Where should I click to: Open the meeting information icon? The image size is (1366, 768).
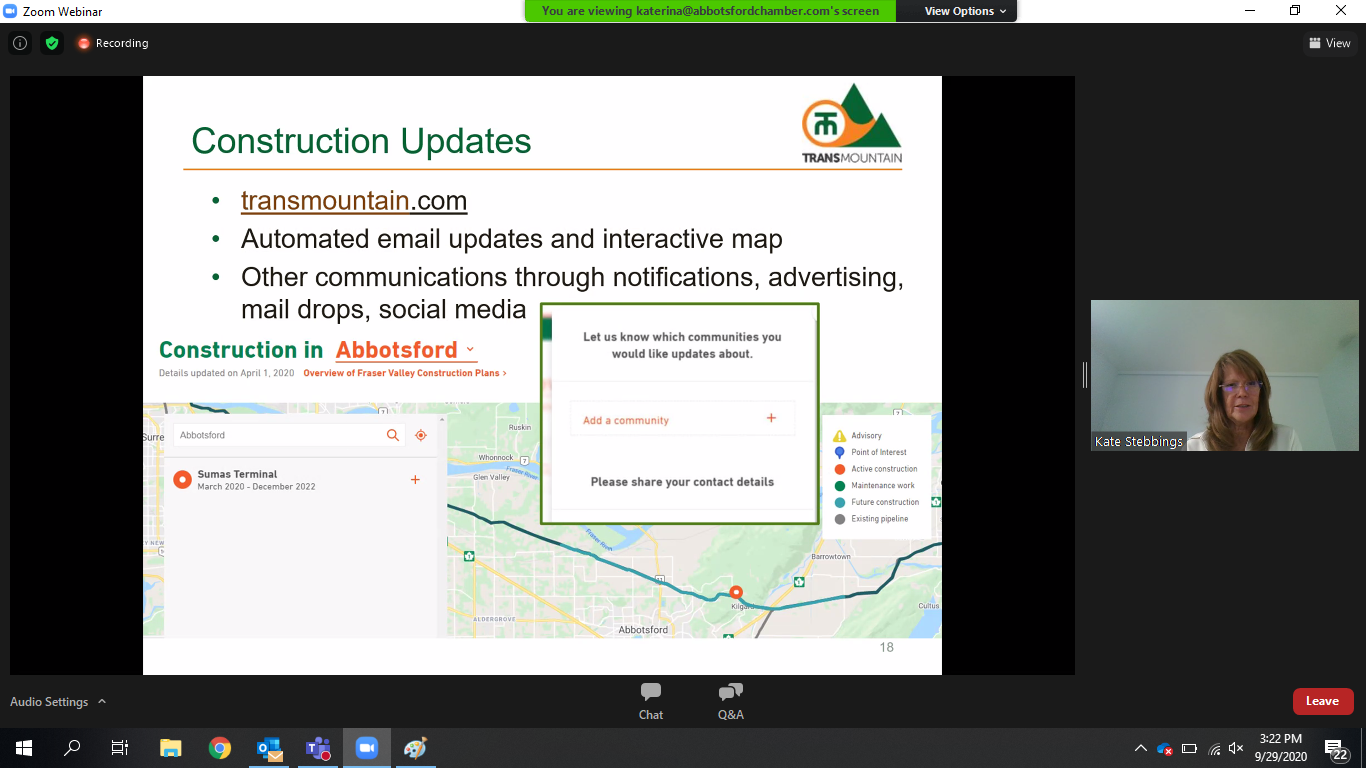pyautogui.click(x=20, y=43)
